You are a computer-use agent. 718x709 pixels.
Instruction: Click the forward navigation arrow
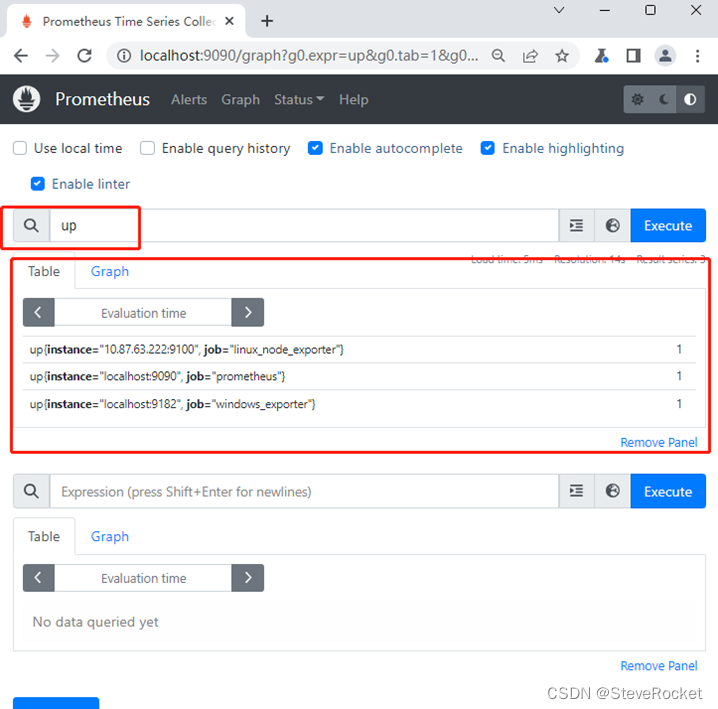click(53, 56)
